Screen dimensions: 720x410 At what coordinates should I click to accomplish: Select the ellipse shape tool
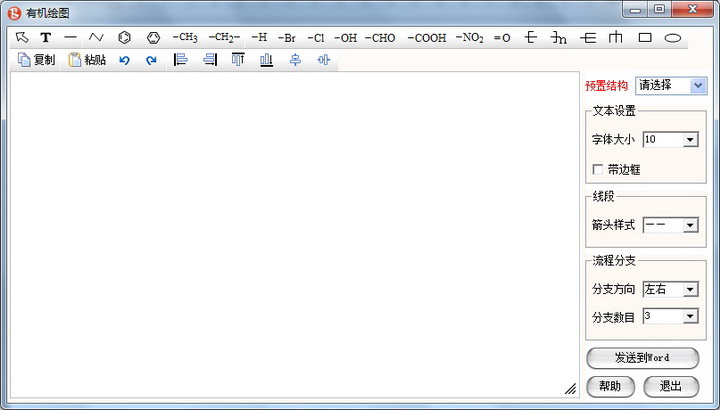(x=673, y=37)
